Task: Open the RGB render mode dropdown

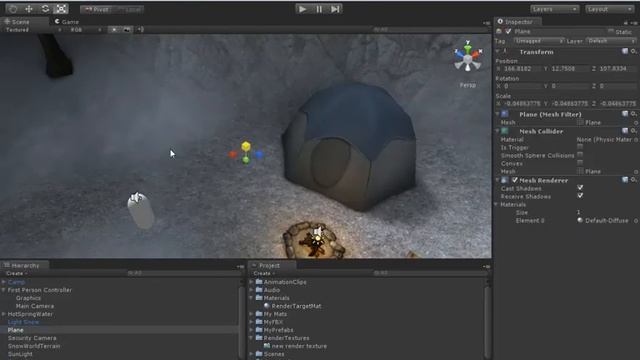Action: click(86, 30)
